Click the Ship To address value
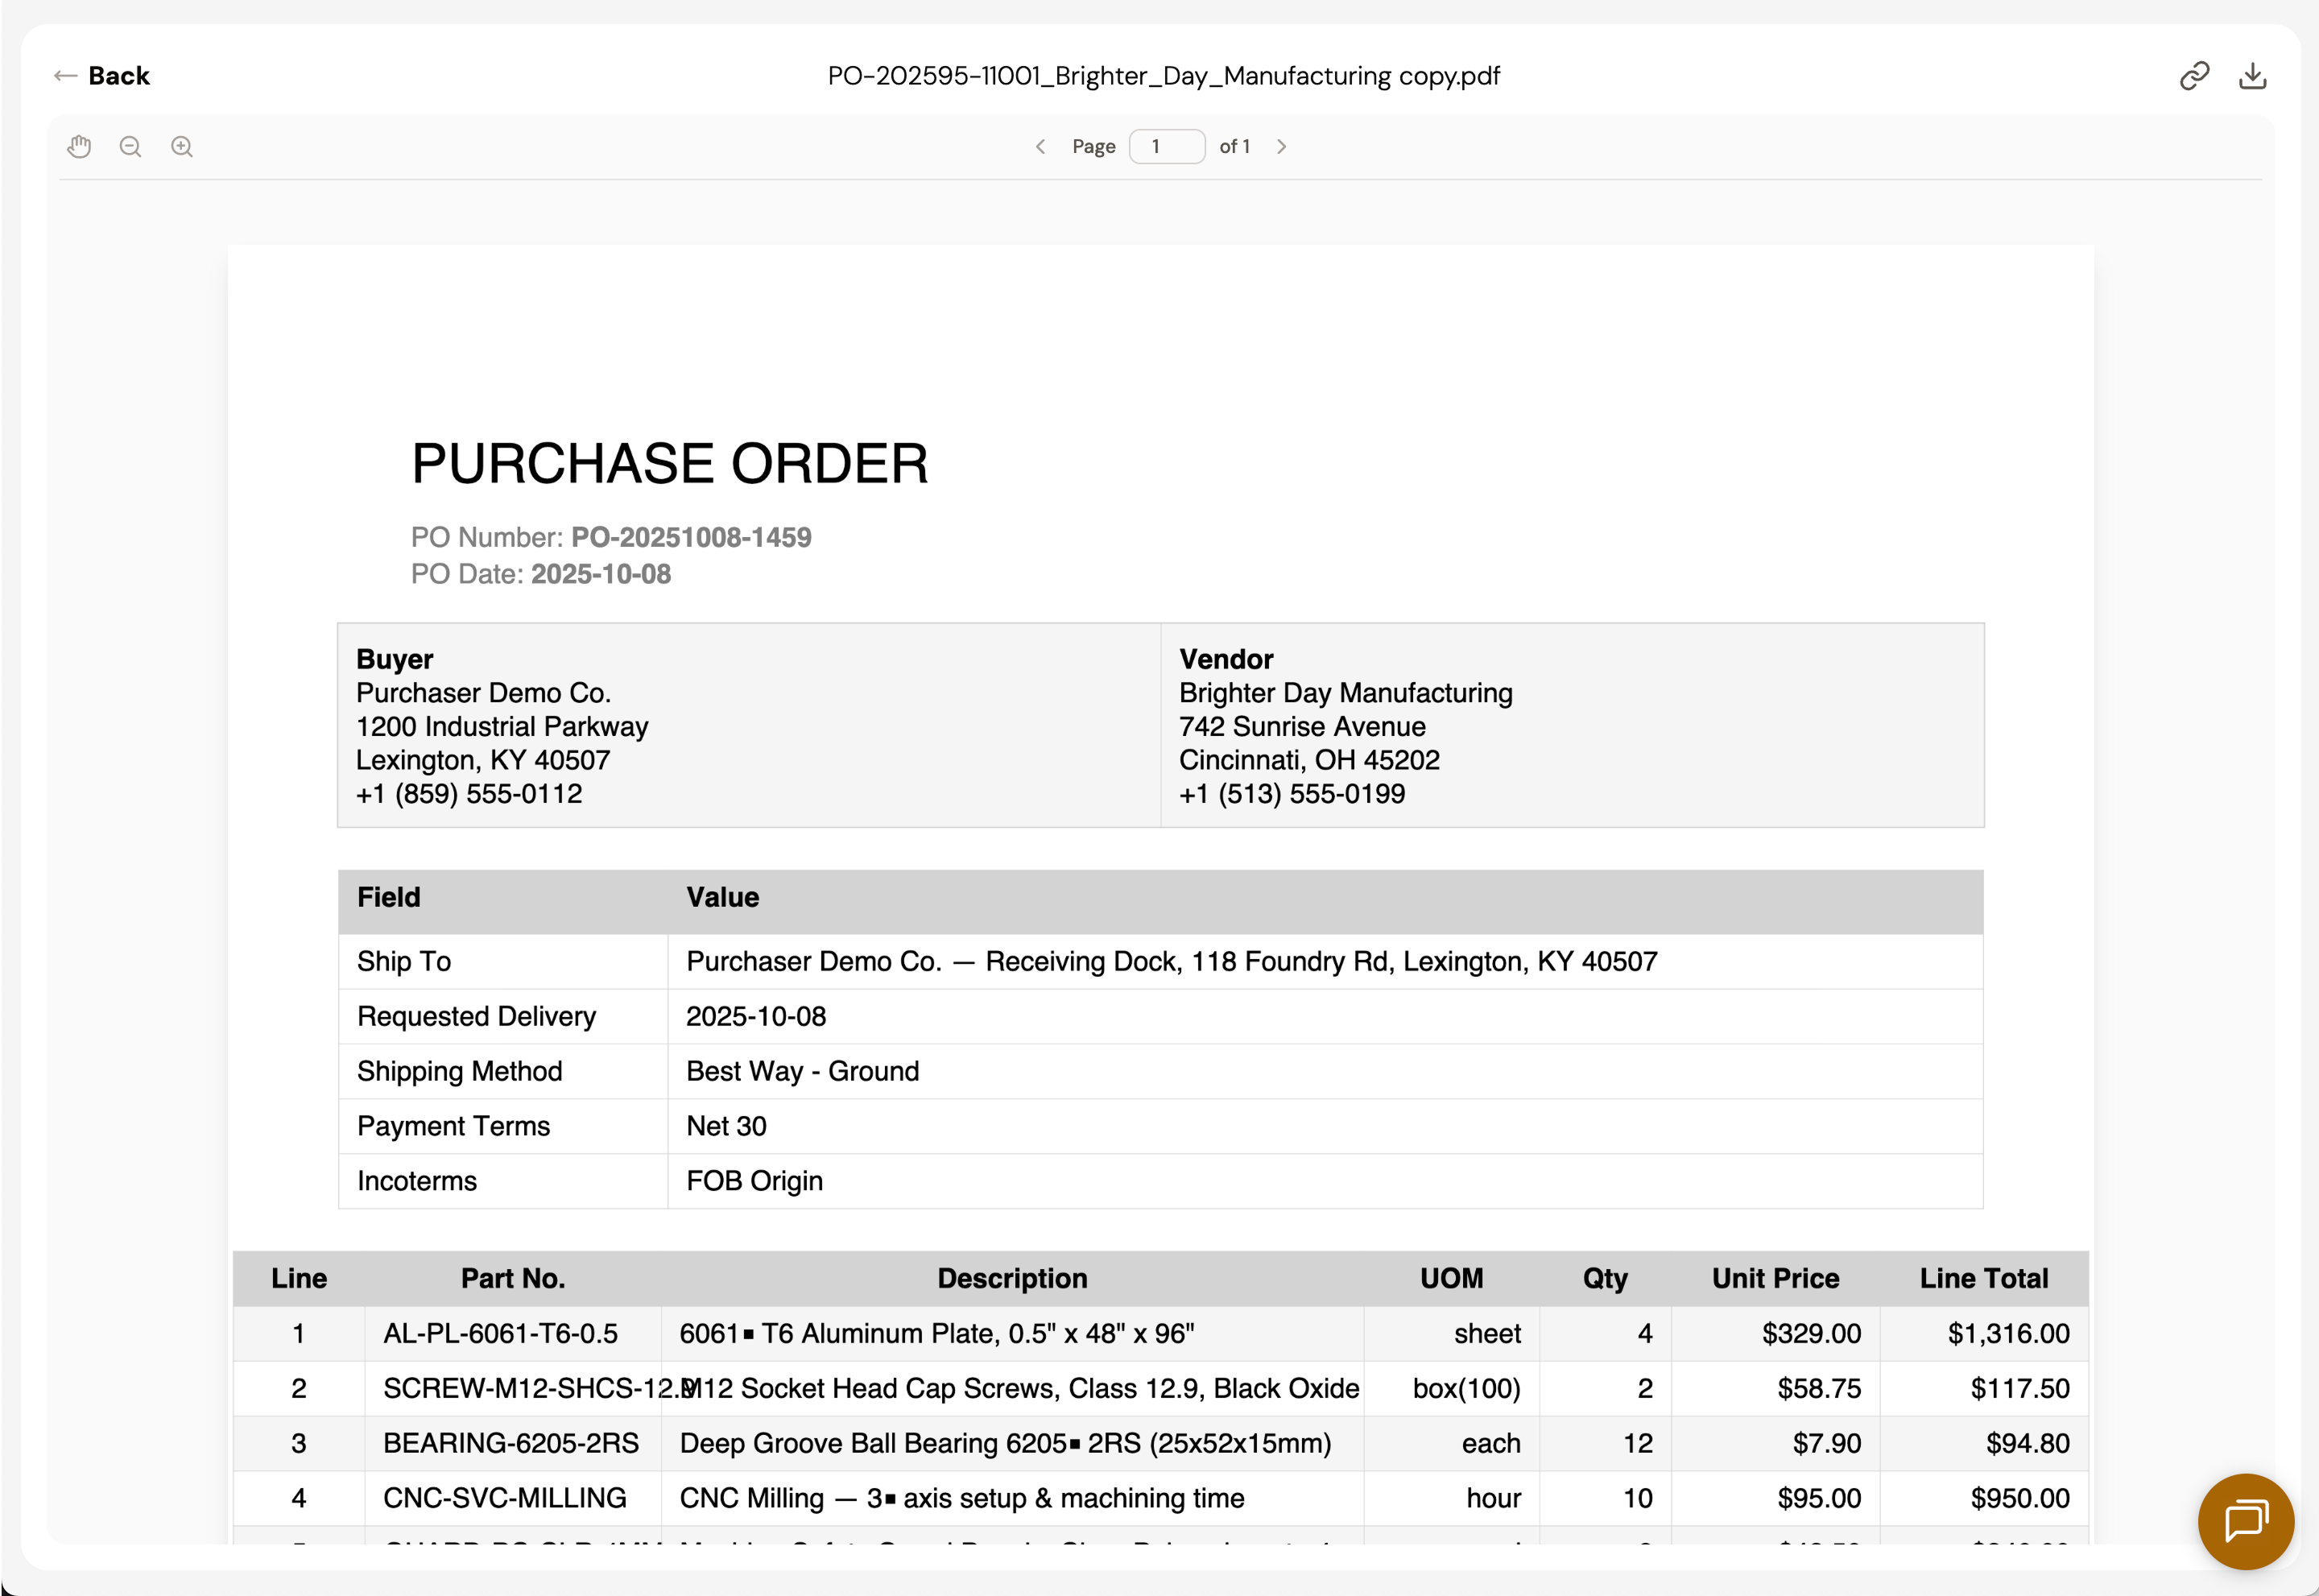The width and height of the screenshot is (2319, 1596). point(1171,961)
